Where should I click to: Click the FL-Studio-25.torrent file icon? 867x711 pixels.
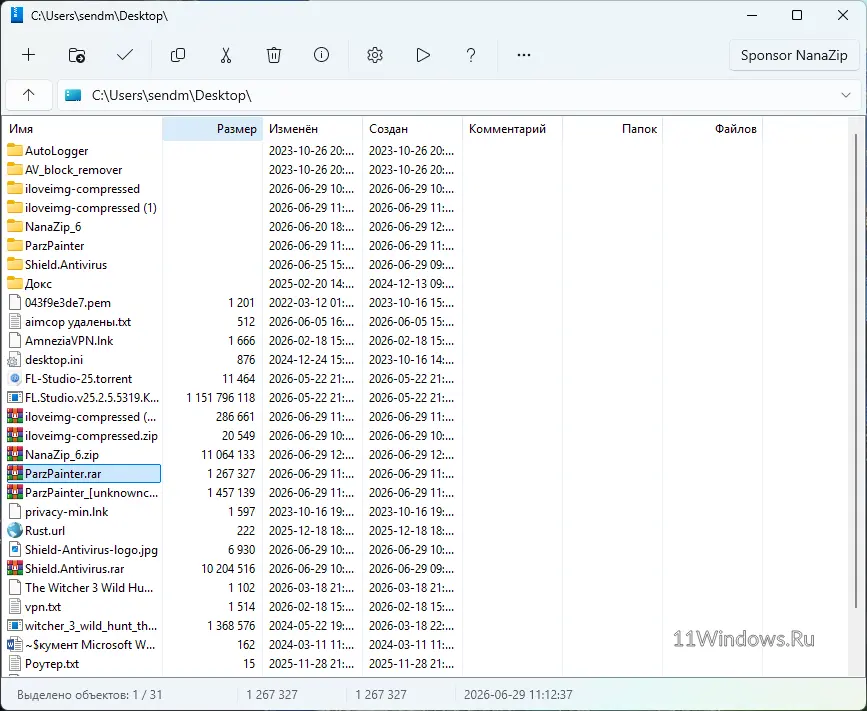click(x=14, y=379)
